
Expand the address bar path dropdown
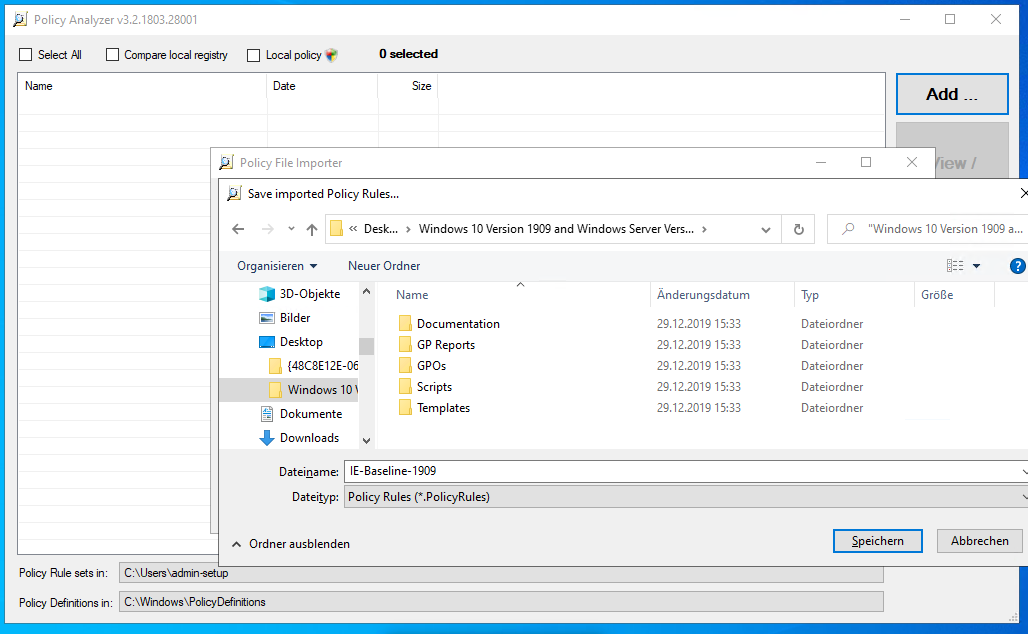(x=766, y=229)
